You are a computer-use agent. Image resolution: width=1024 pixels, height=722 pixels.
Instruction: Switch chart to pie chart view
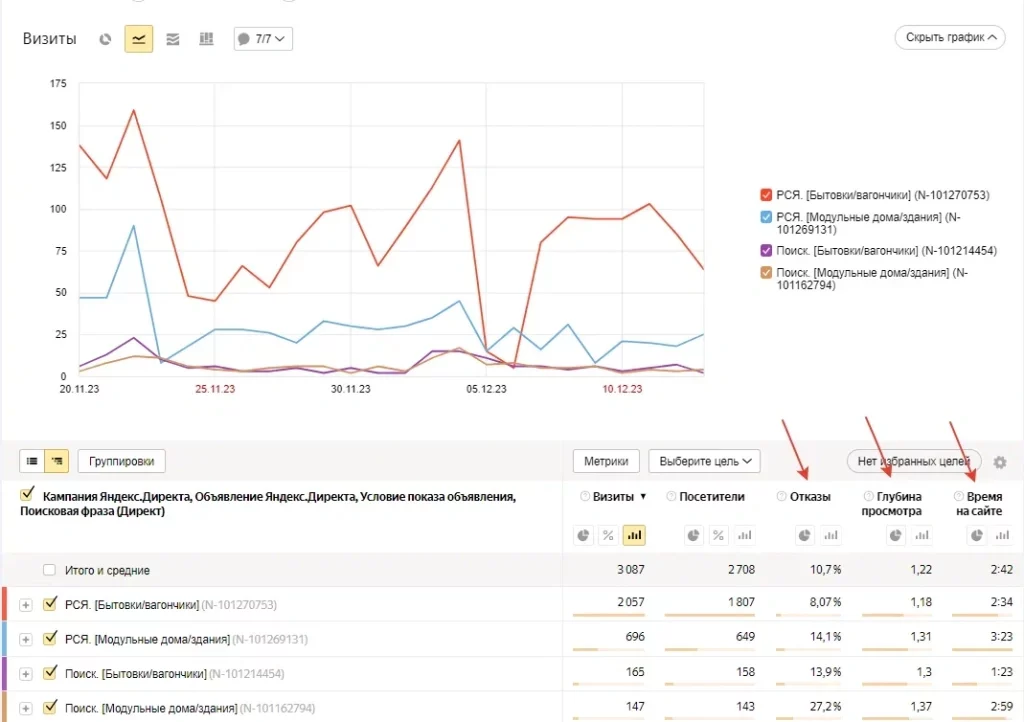tap(105, 39)
